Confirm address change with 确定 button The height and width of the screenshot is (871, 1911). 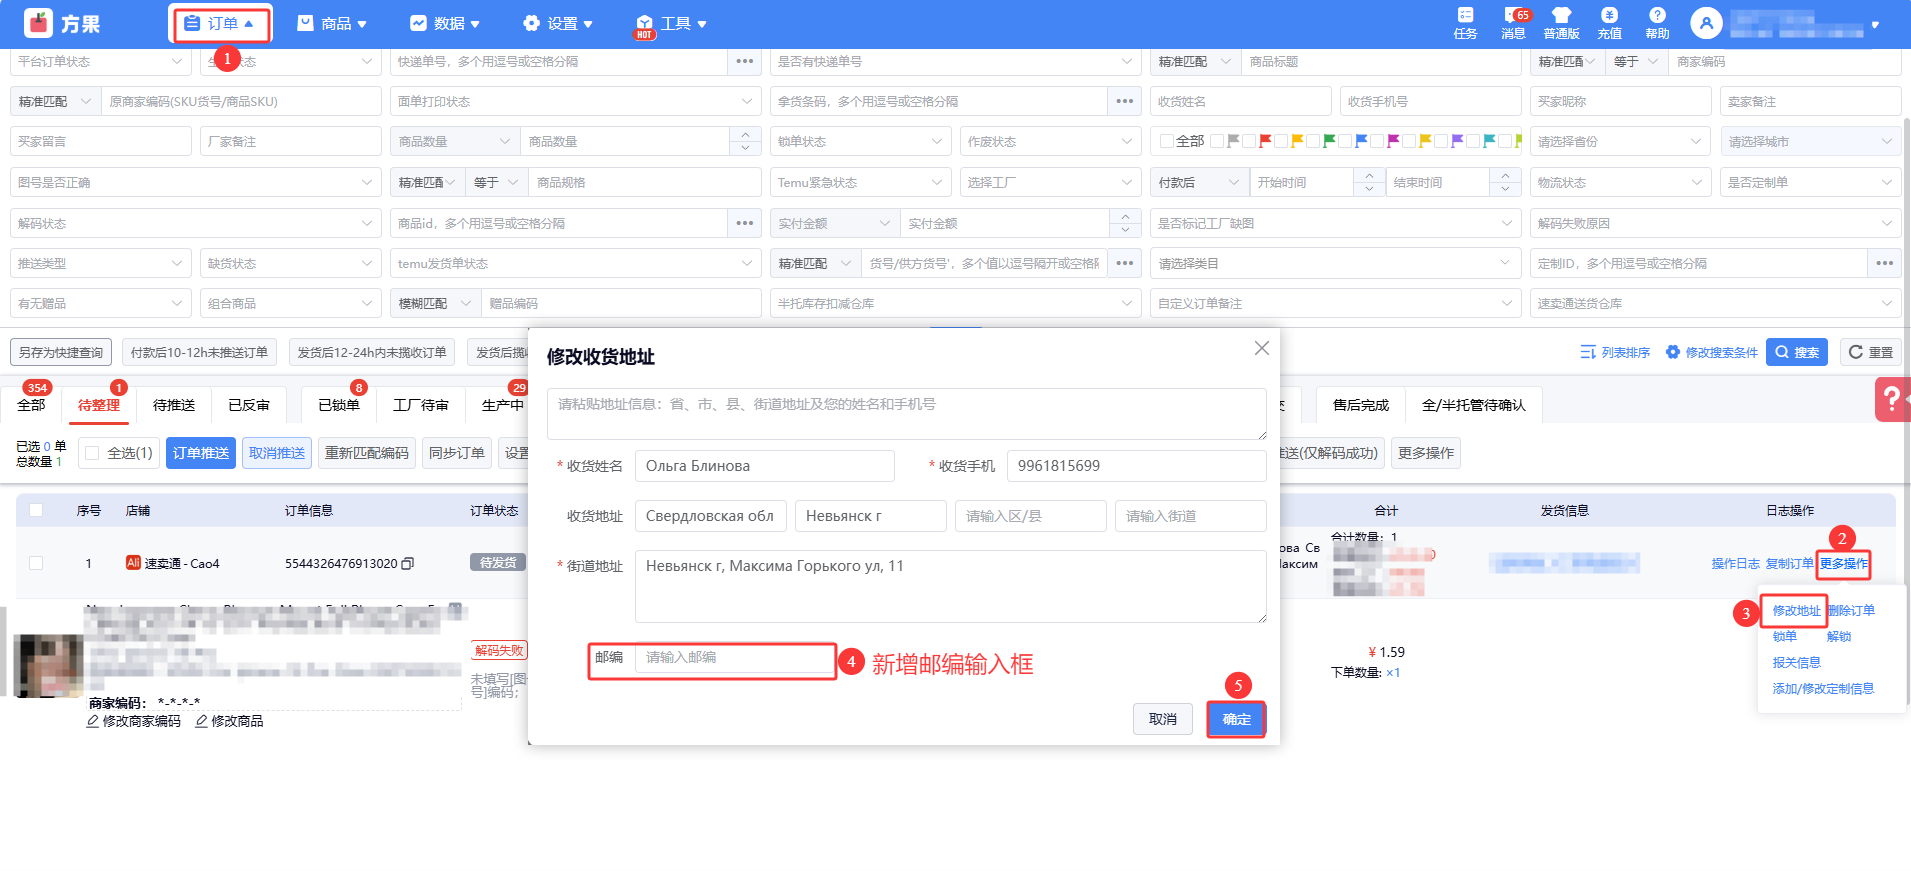[x=1236, y=719]
